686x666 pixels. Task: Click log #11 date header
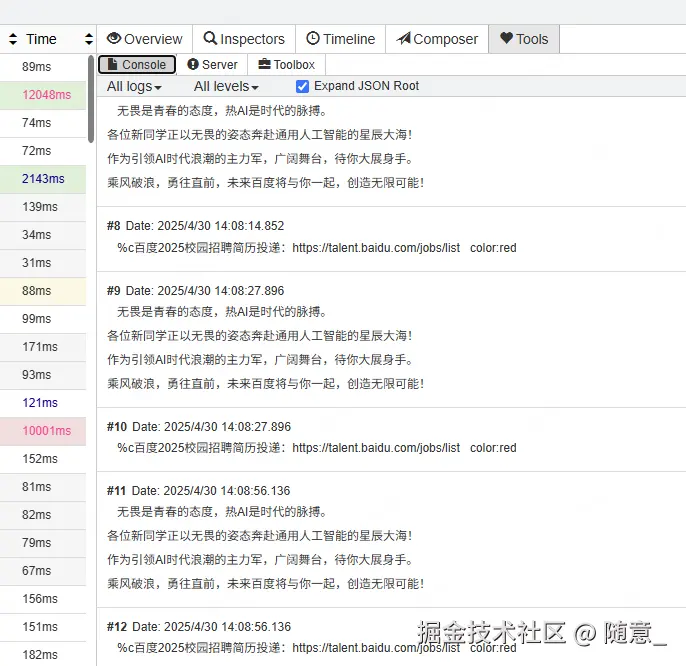[x=199, y=491]
